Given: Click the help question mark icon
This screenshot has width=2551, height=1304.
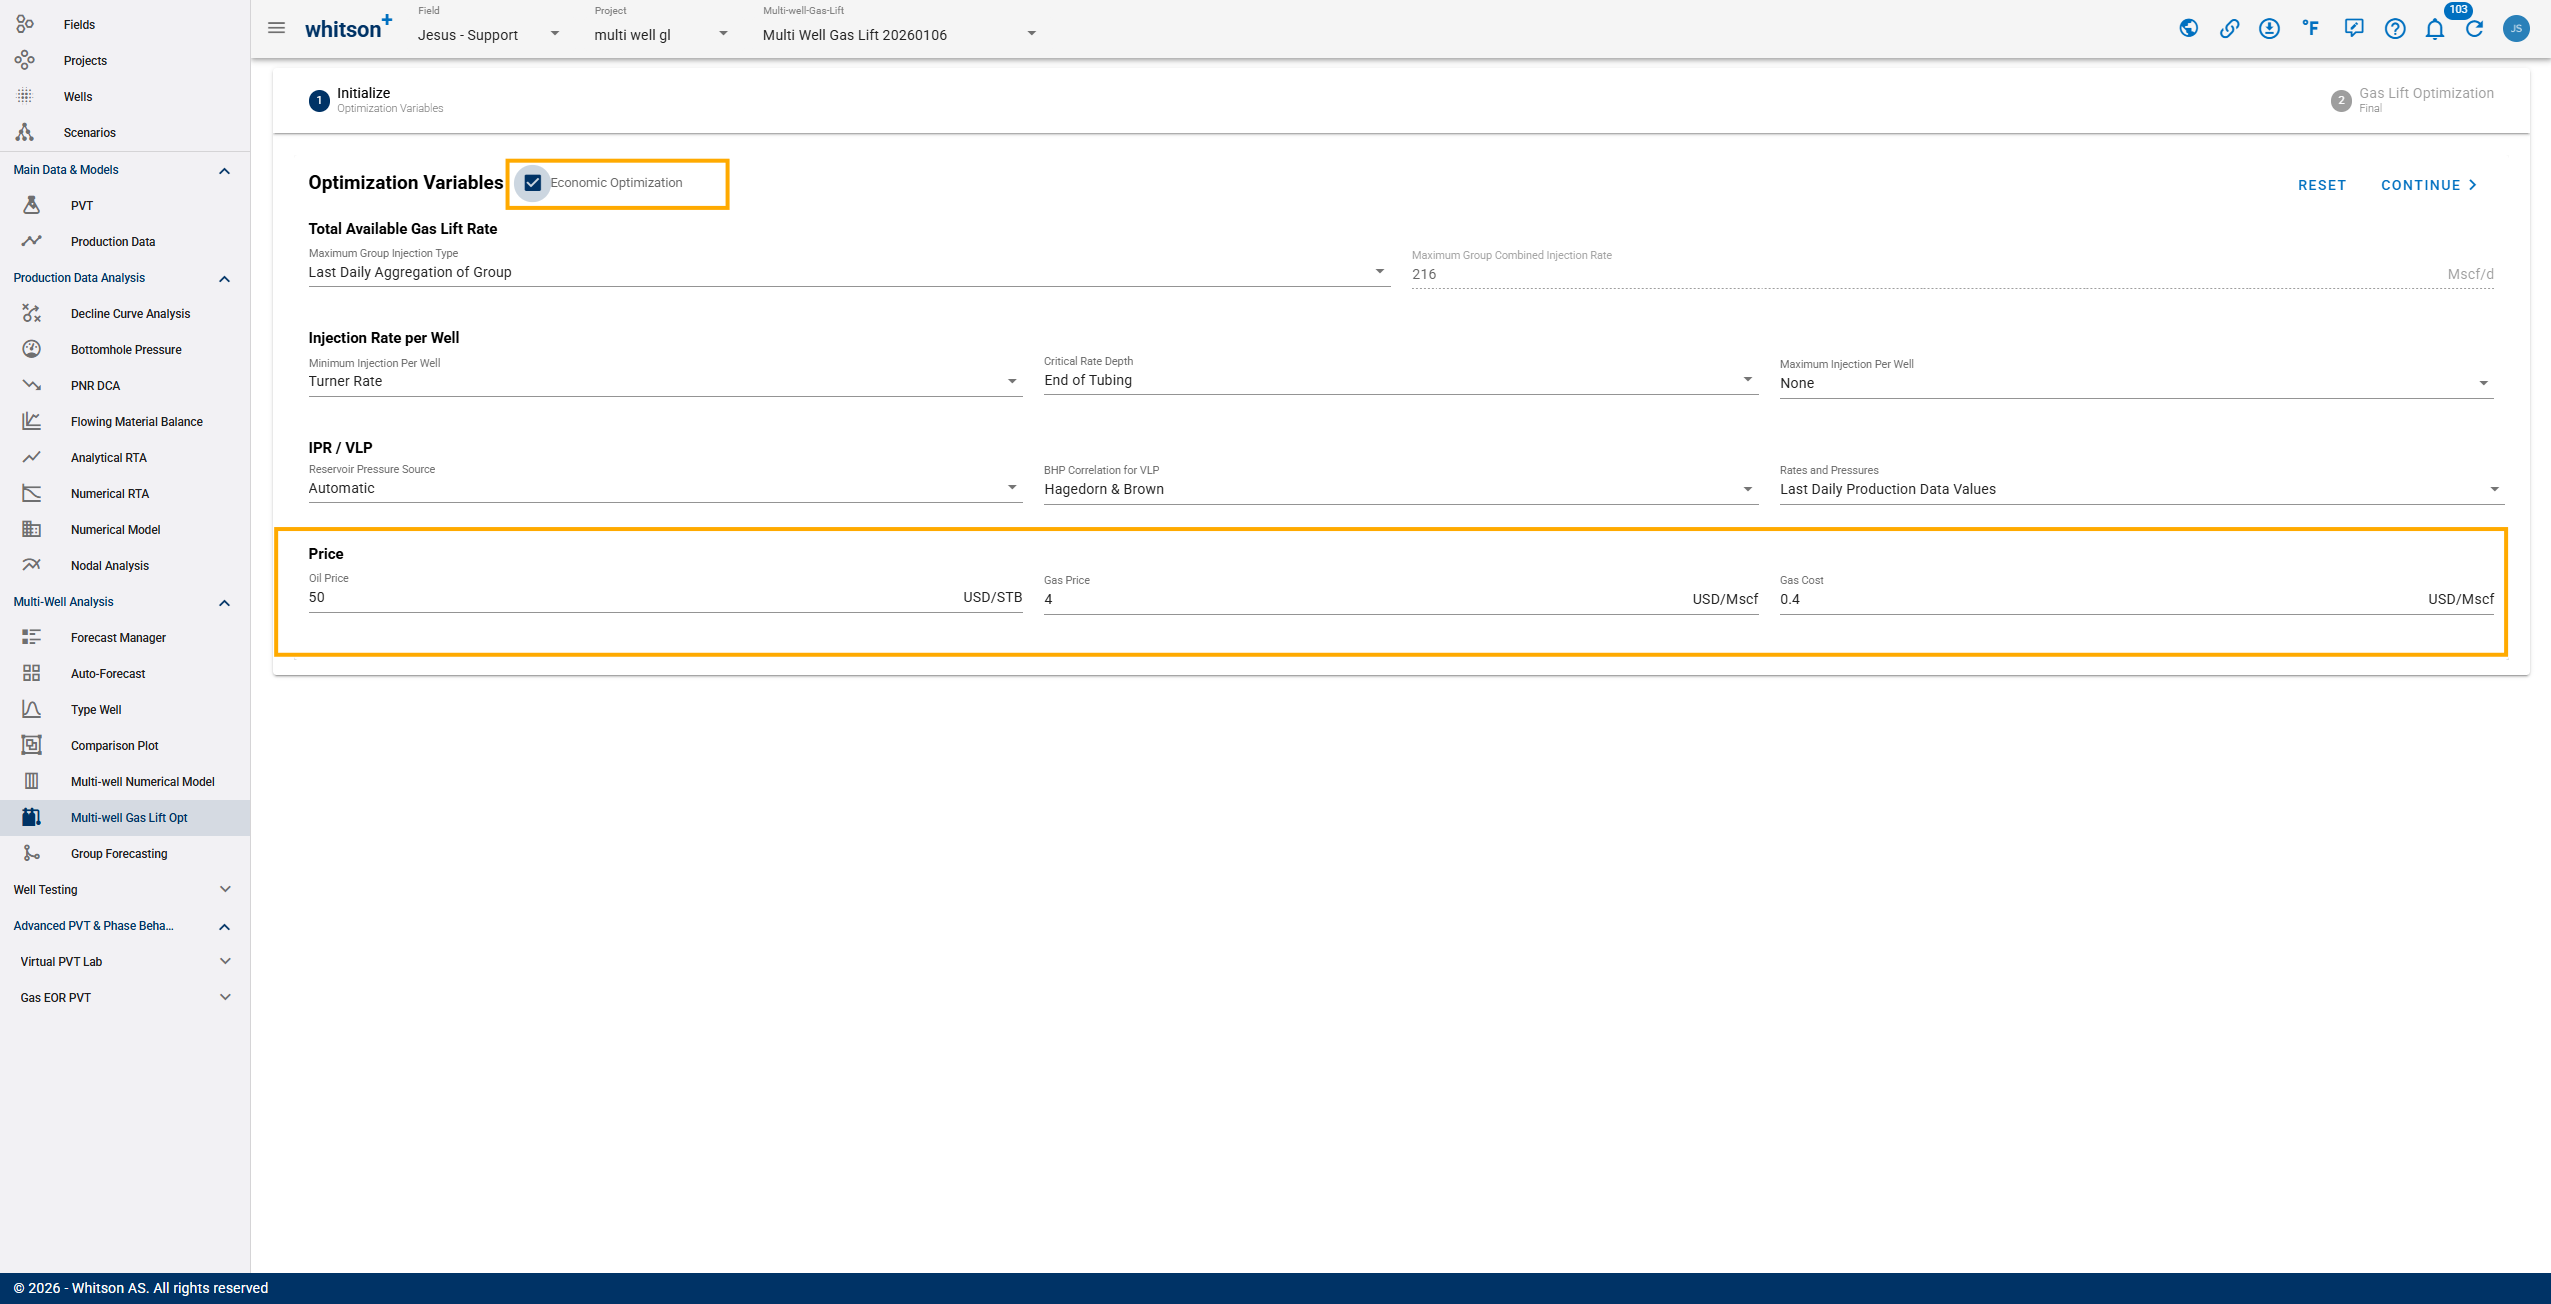Looking at the screenshot, I should 2394,29.
